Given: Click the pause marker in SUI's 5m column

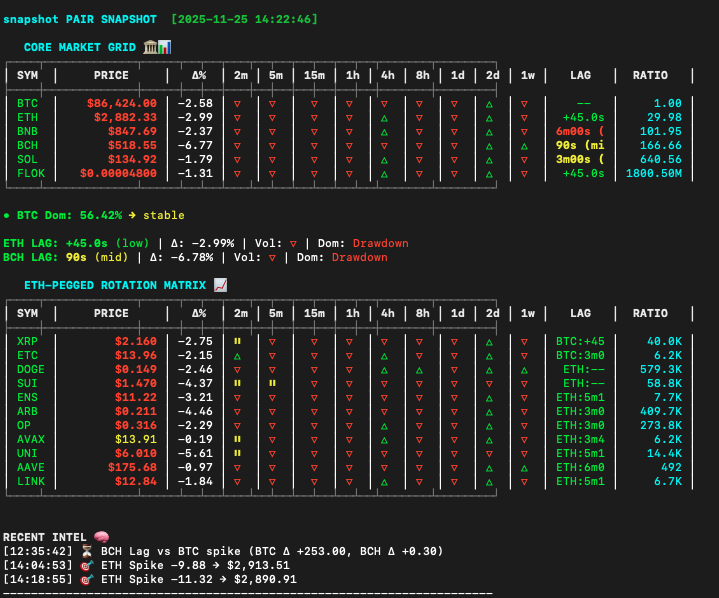Looking at the screenshot, I should point(272,383).
